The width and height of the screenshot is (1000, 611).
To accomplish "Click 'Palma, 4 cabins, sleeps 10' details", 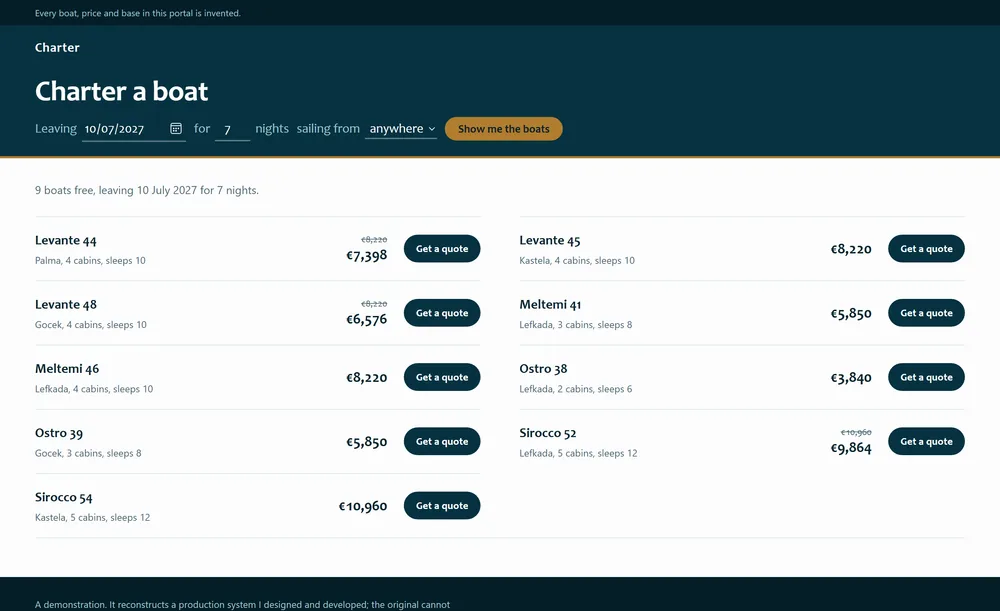I will pyautogui.click(x=90, y=260).
